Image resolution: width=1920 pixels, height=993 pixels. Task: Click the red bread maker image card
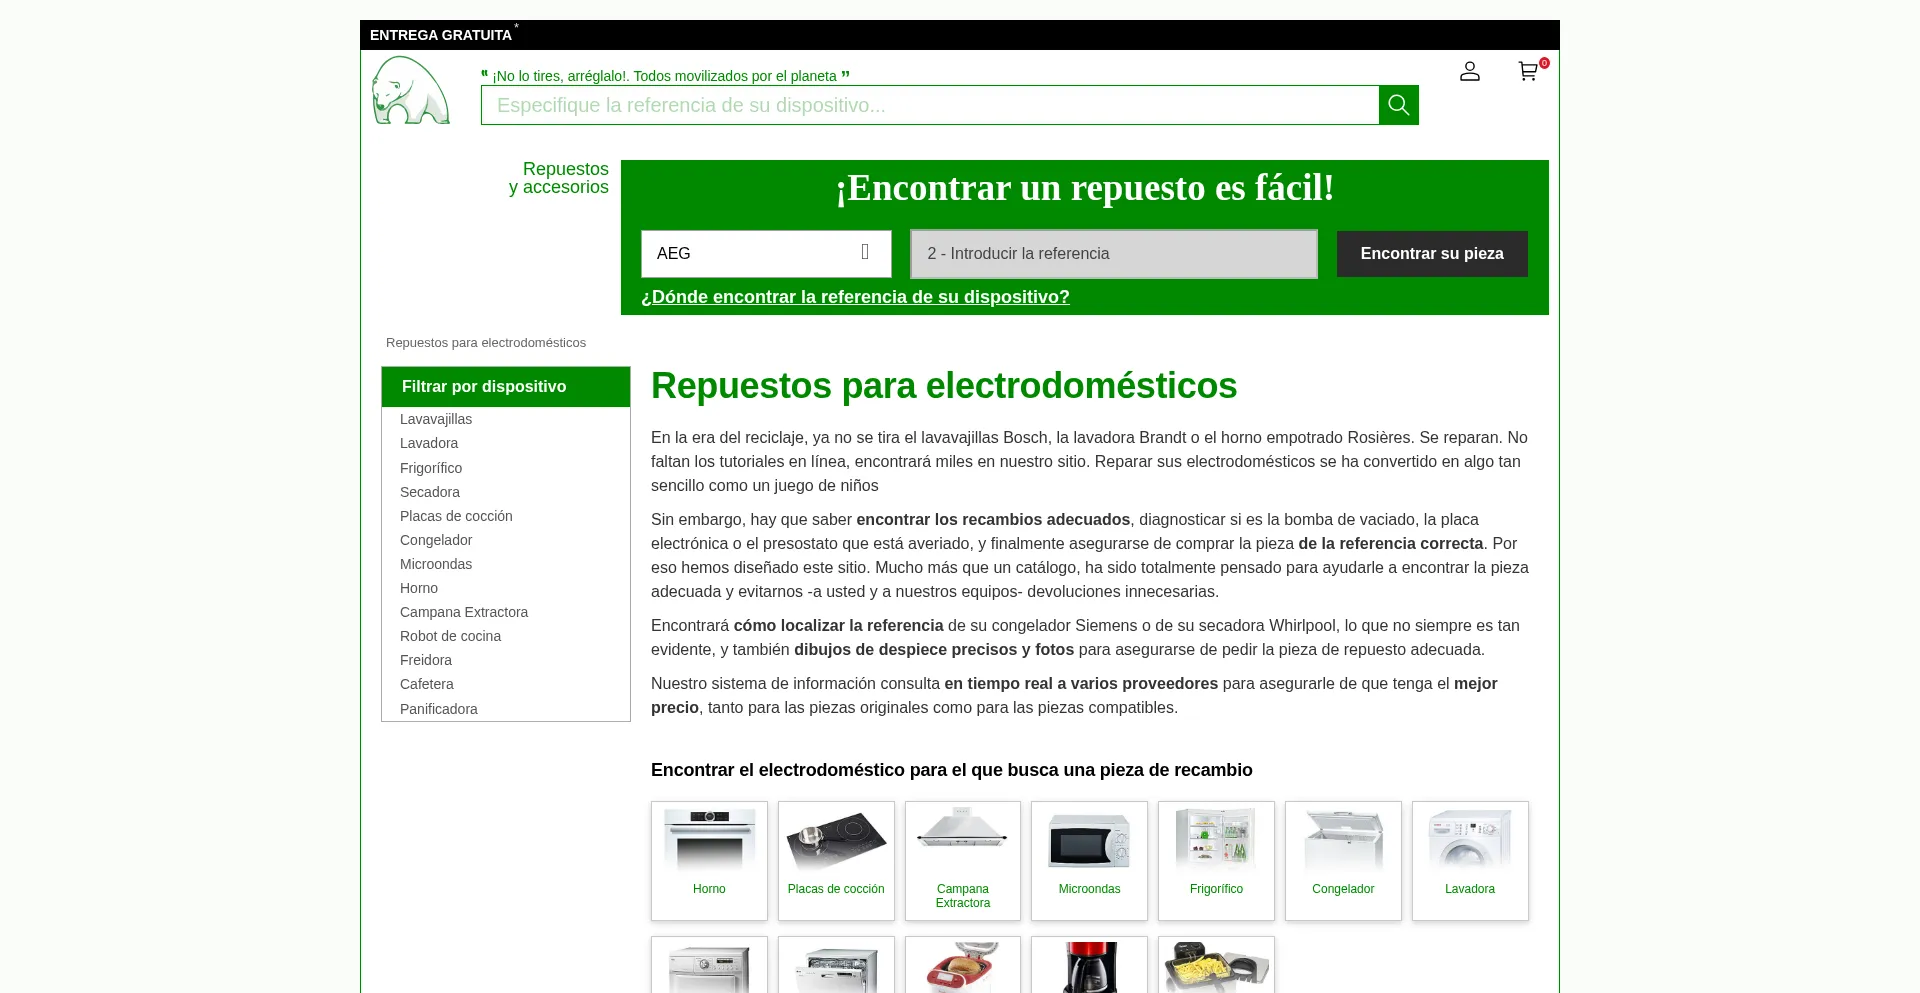[x=963, y=965]
